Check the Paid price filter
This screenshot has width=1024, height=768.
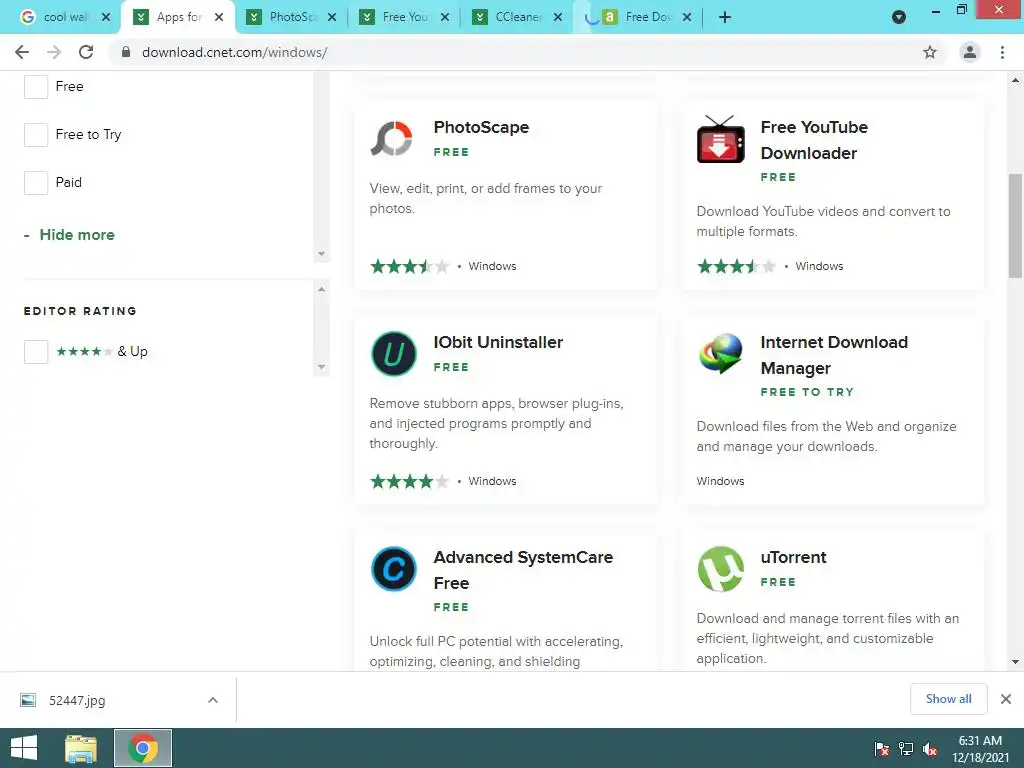tap(36, 183)
